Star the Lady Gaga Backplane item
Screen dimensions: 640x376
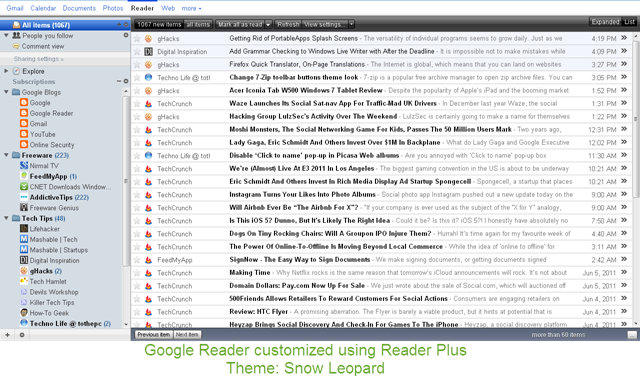[137, 143]
